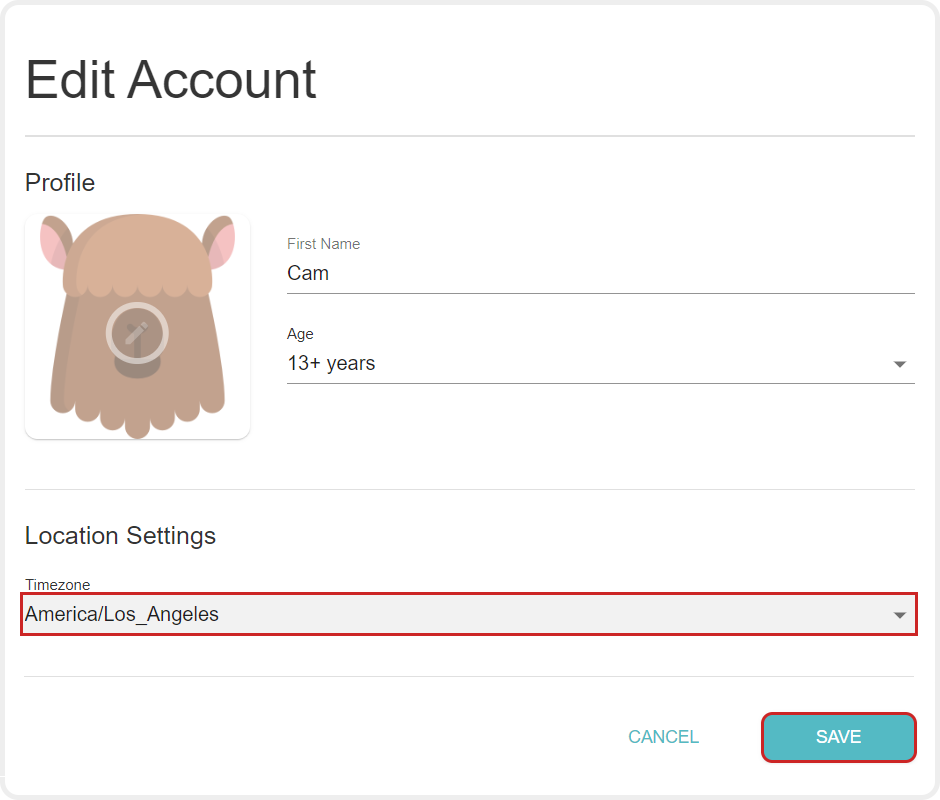This screenshot has height=800, width=940.
Task: Click the First Name input field
Action: pos(600,273)
